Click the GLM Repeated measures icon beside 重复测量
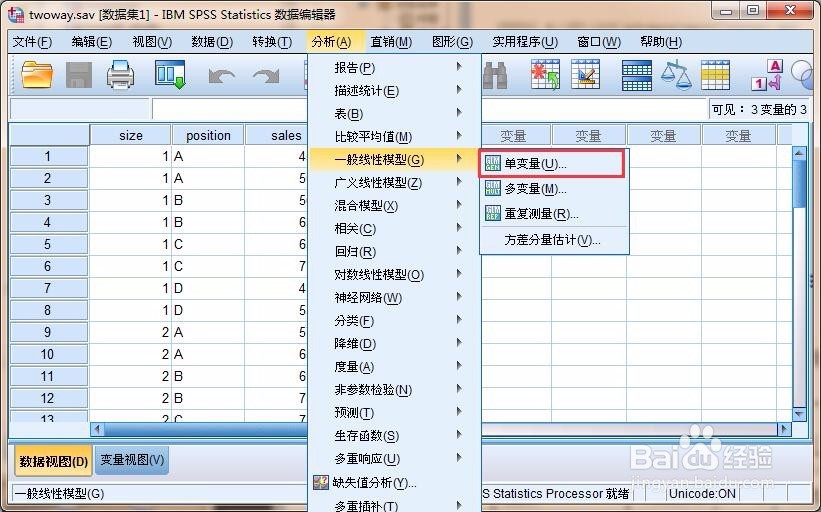This screenshot has width=821, height=512. coord(493,213)
